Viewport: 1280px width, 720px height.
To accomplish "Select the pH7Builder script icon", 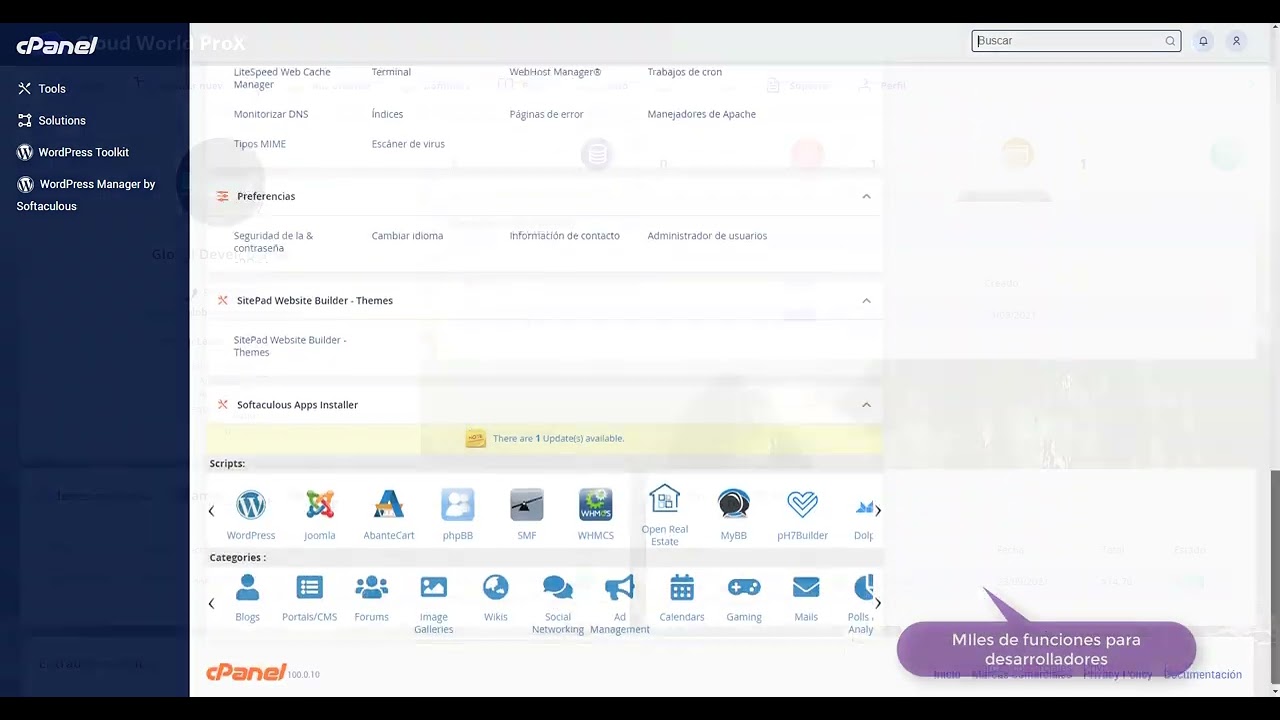I will click(803, 505).
